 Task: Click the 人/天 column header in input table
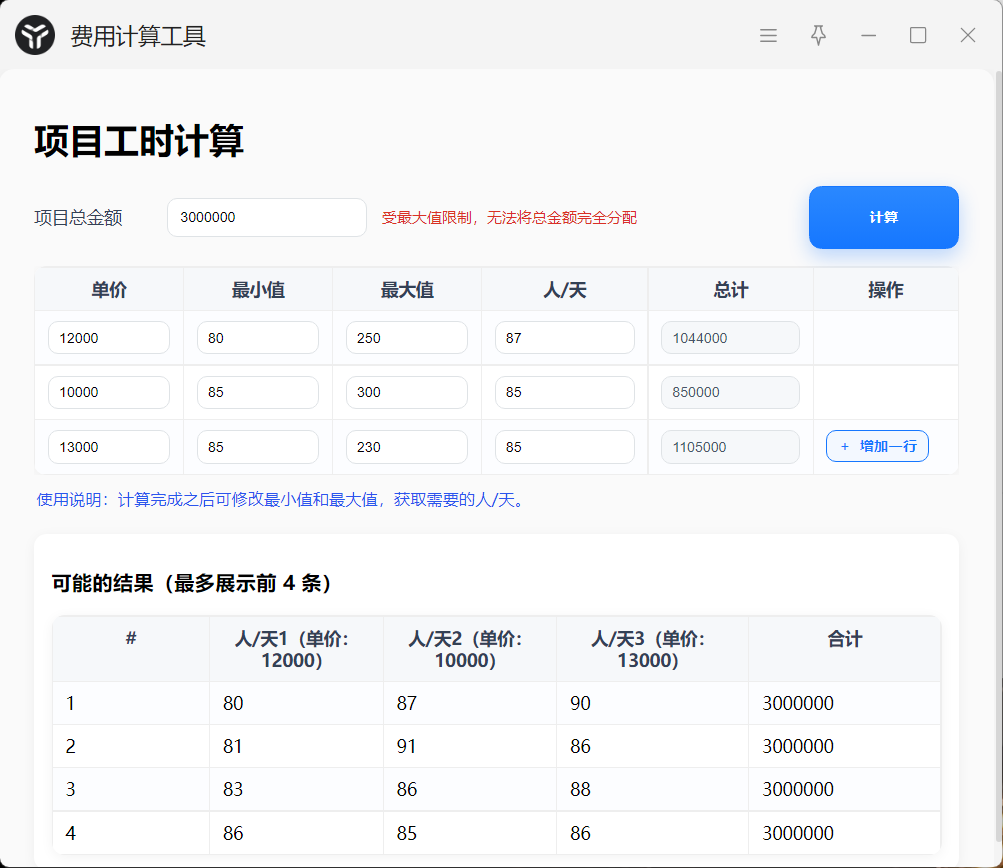[x=565, y=290]
